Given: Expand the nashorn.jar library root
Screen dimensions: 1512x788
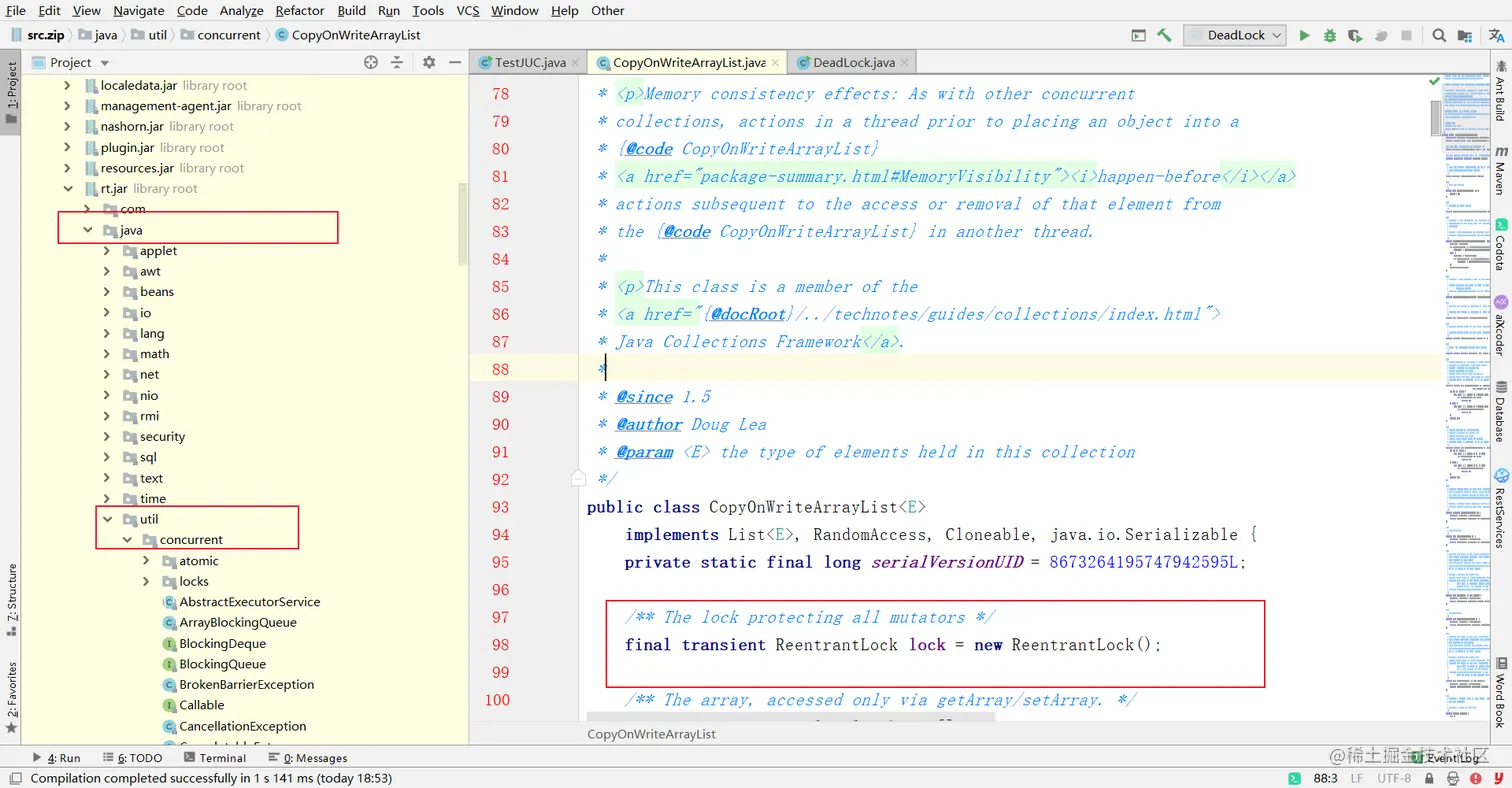Looking at the screenshot, I should 68,126.
